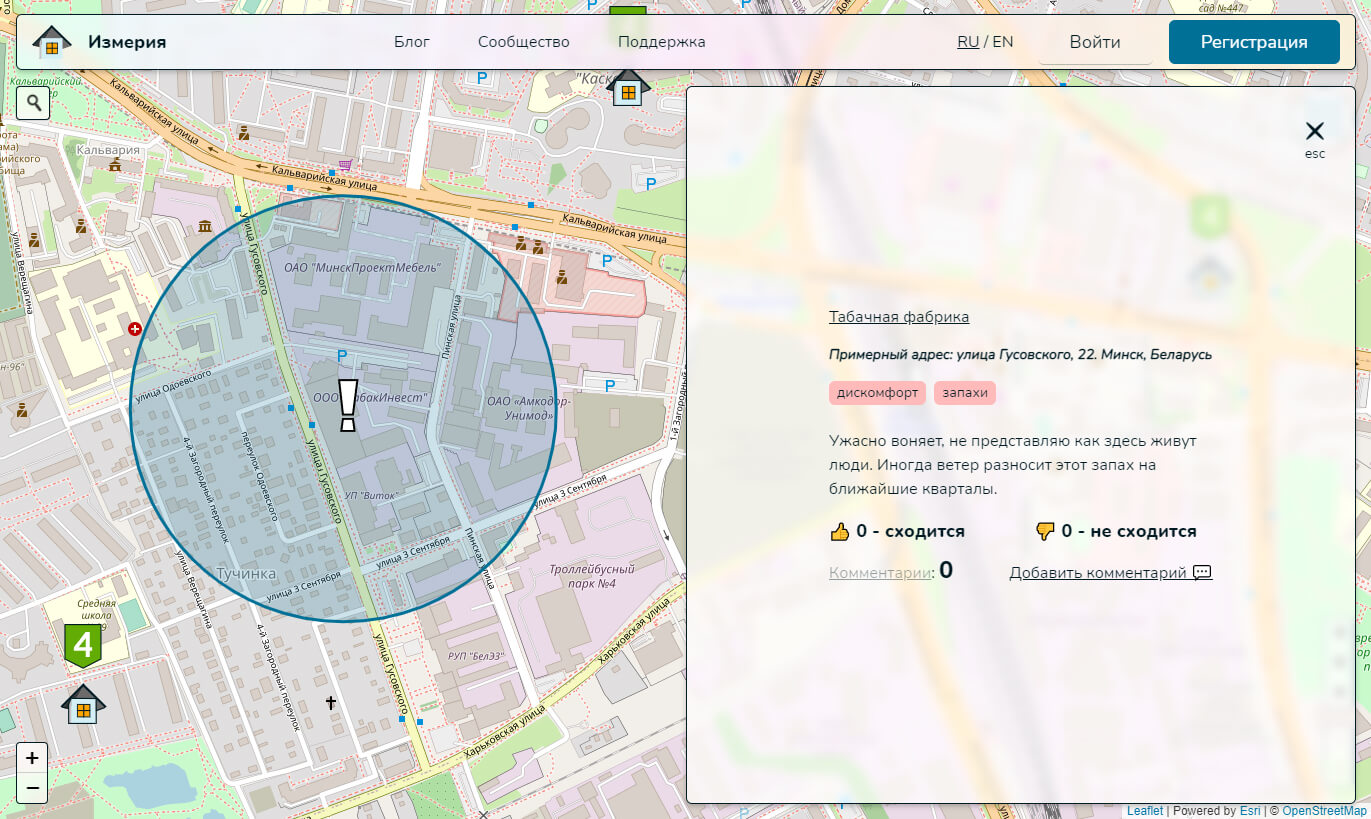
Task: Click the exclamation mark marker in circle
Action: [x=347, y=405]
